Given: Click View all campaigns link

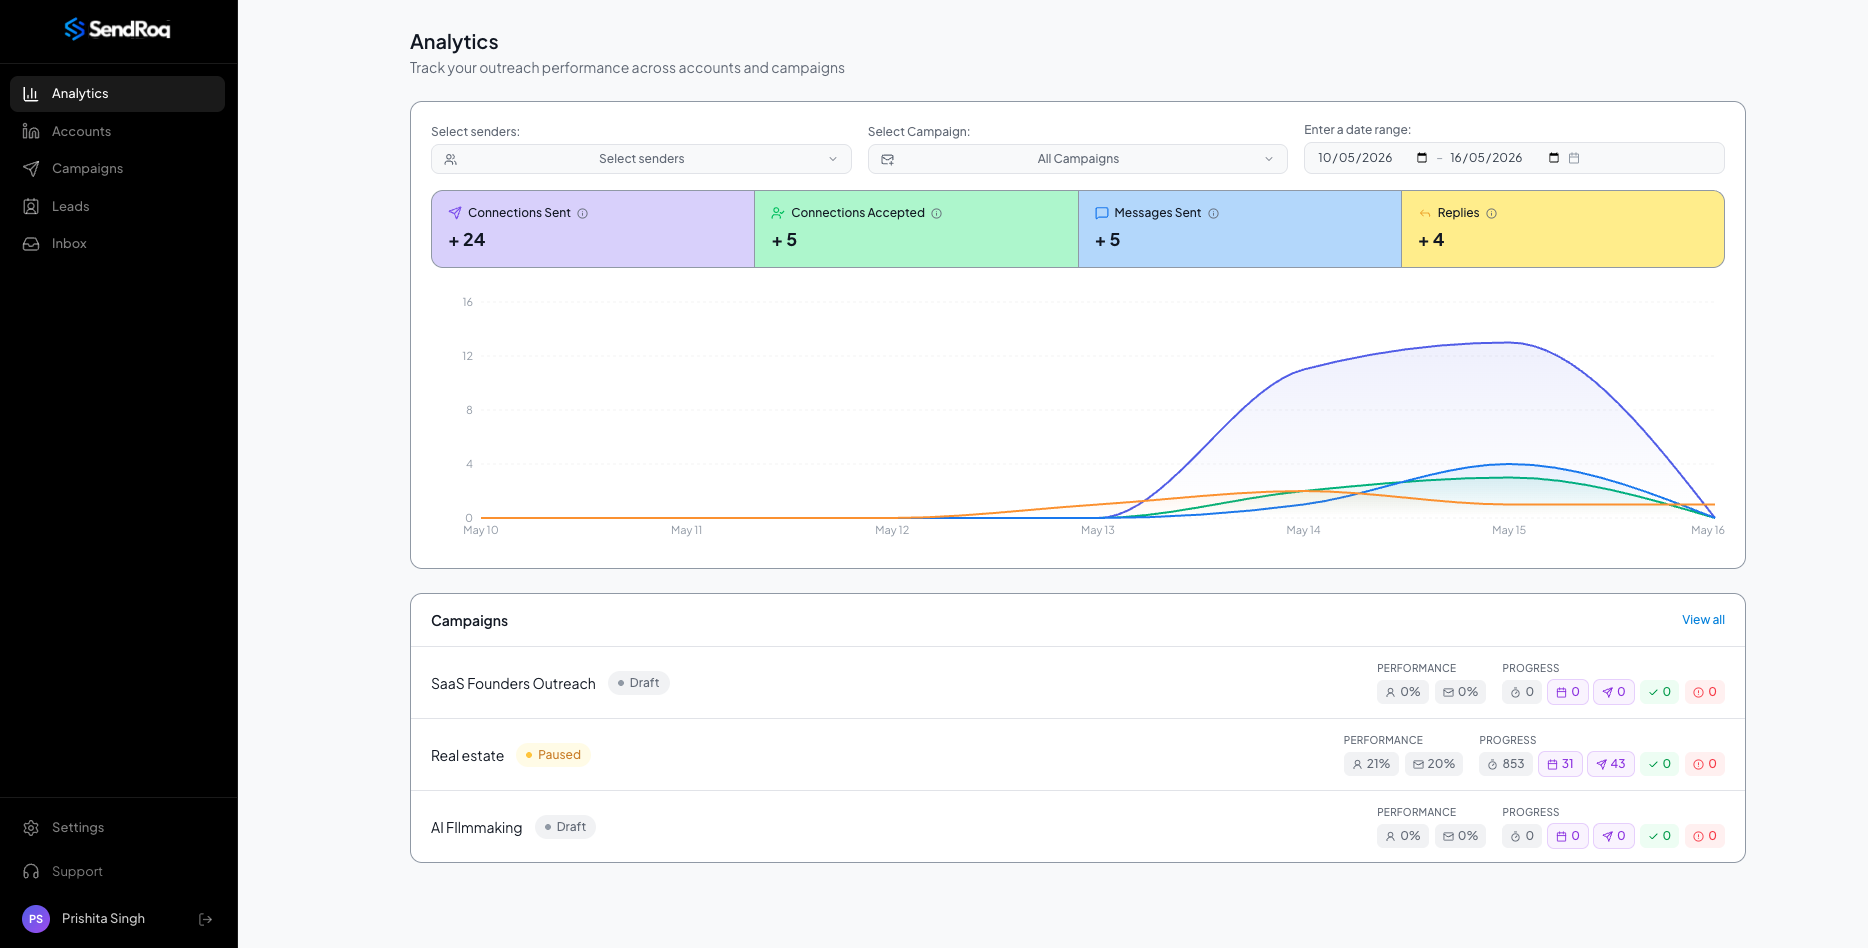Looking at the screenshot, I should click(1703, 620).
